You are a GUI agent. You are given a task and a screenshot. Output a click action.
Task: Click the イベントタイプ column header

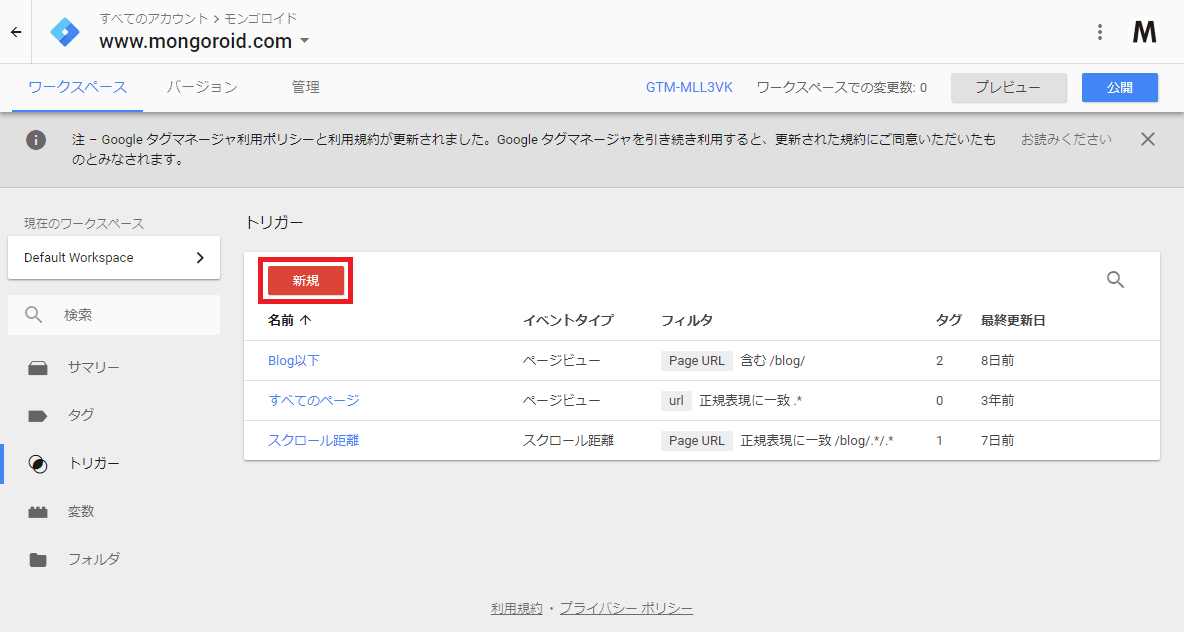pyautogui.click(x=568, y=320)
